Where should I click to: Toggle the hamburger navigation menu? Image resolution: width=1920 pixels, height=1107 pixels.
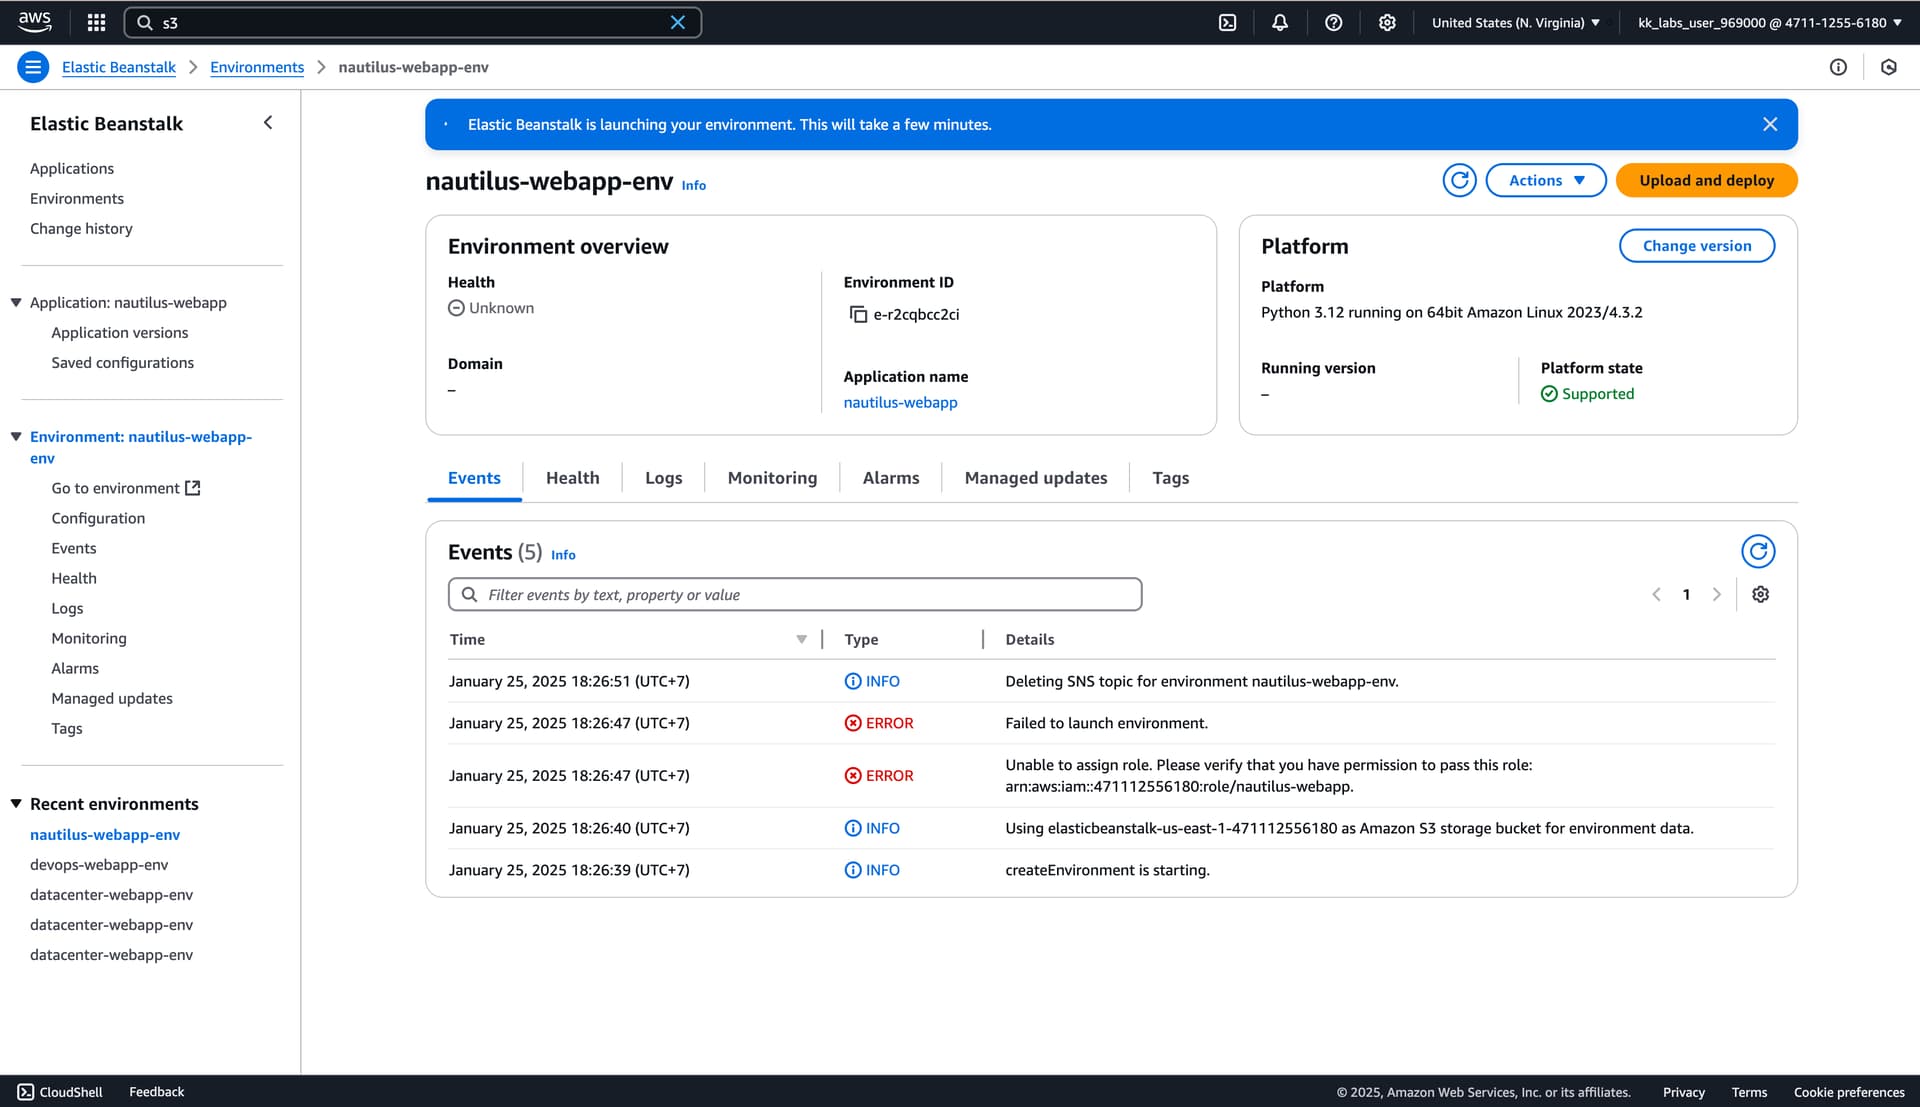pos(33,67)
